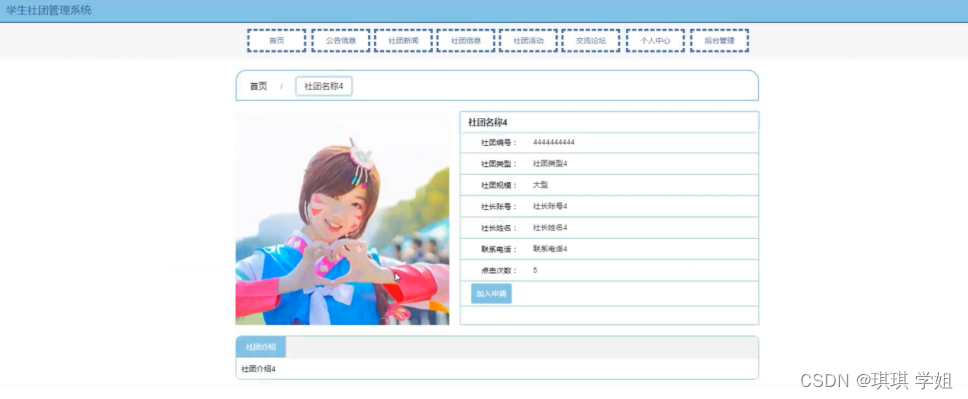This screenshot has width=968, height=399.
Task: Click the 社团介绍4 description text
Action: pos(258,369)
